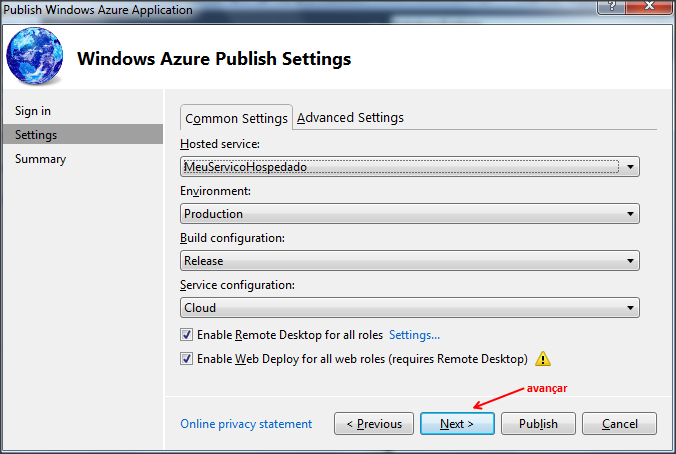Go to the Sign in step
This screenshot has height=454, width=676.
(33, 111)
